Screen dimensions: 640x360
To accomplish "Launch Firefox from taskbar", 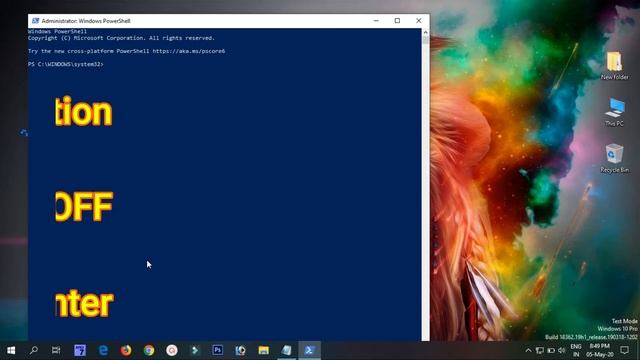I will pos(126,350).
